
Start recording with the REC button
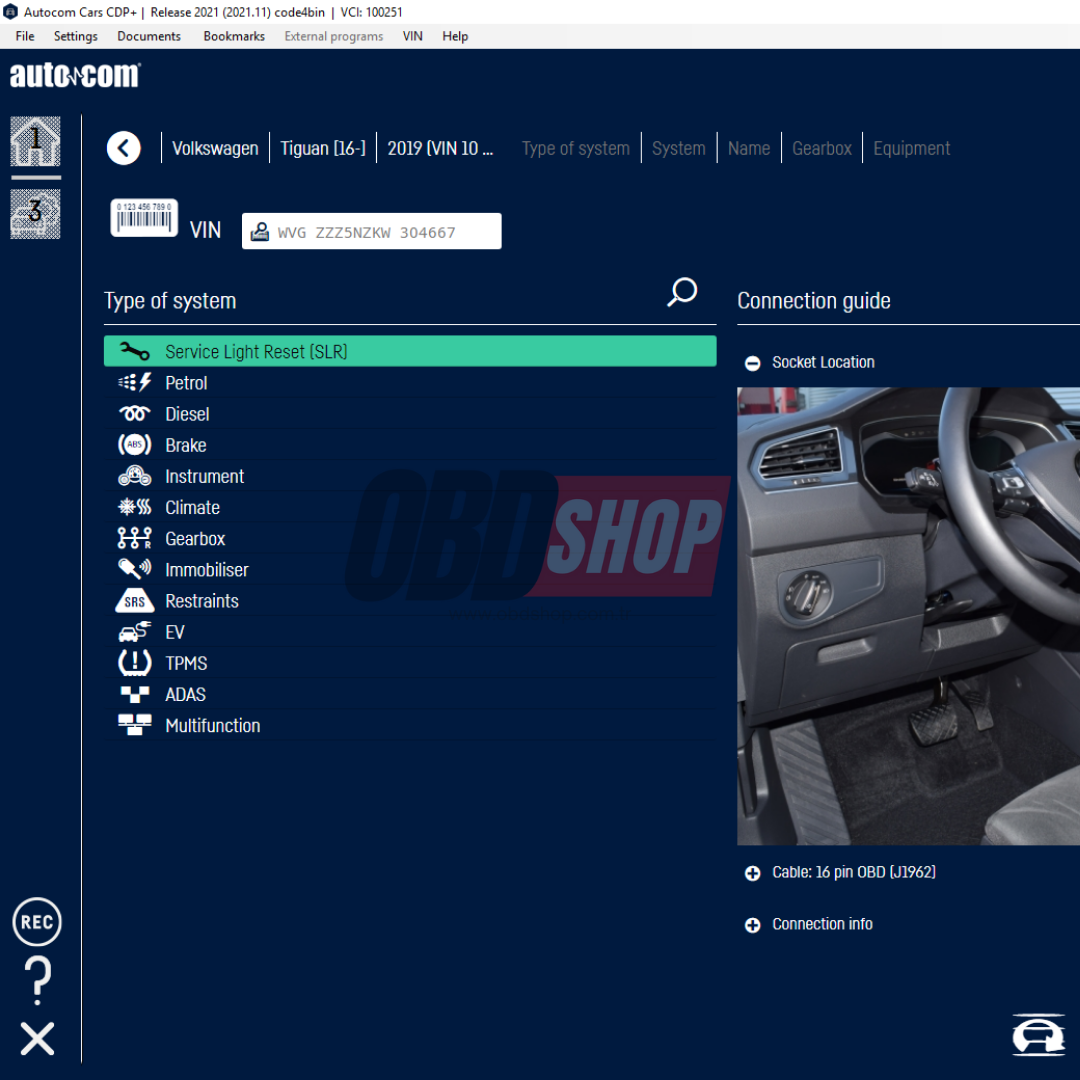click(37, 922)
